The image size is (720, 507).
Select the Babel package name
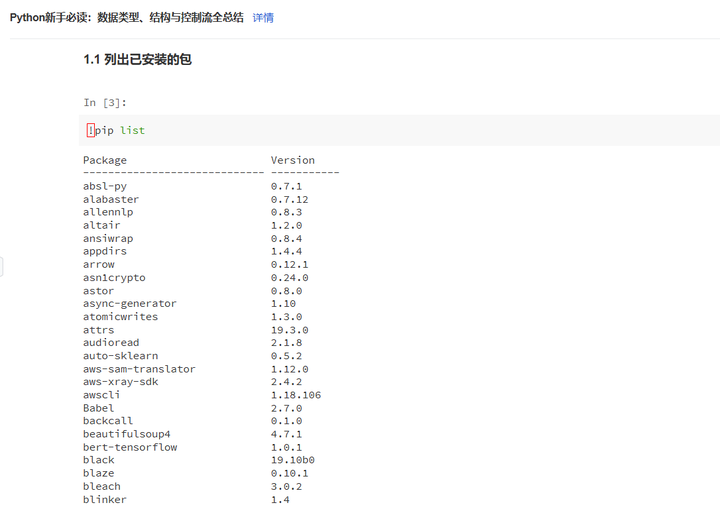(x=98, y=408)
